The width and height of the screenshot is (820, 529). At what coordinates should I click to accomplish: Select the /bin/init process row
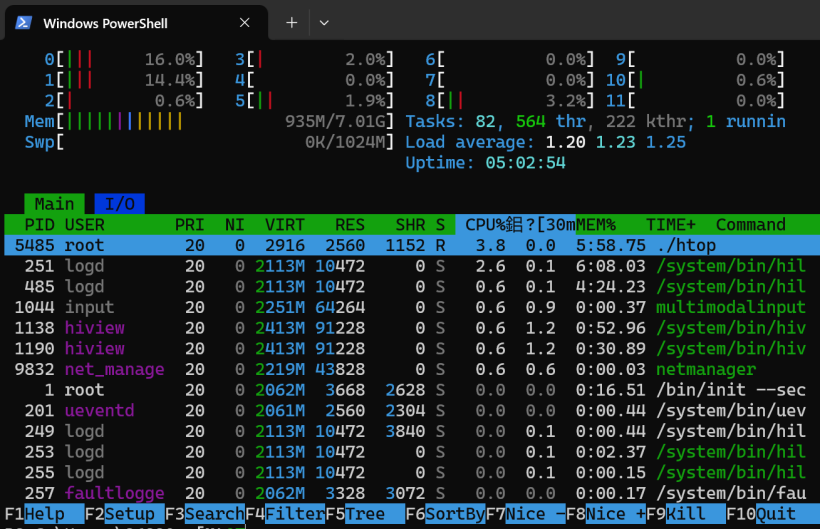coord(412,390)
